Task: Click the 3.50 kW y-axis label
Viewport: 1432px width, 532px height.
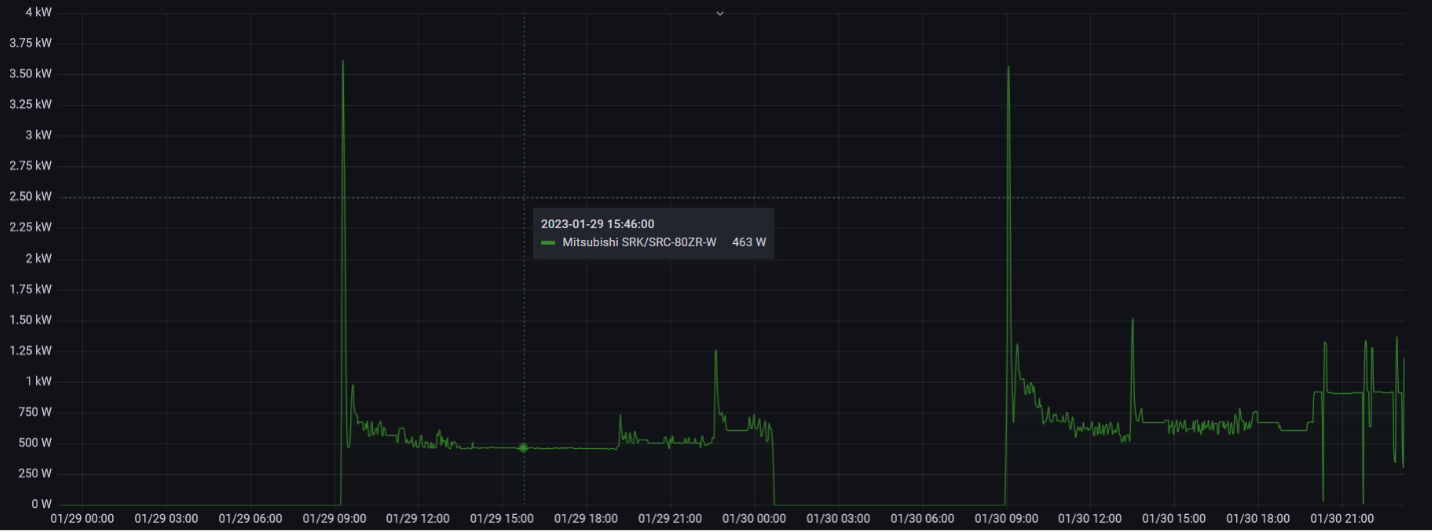Action: [x=30, y=74]
